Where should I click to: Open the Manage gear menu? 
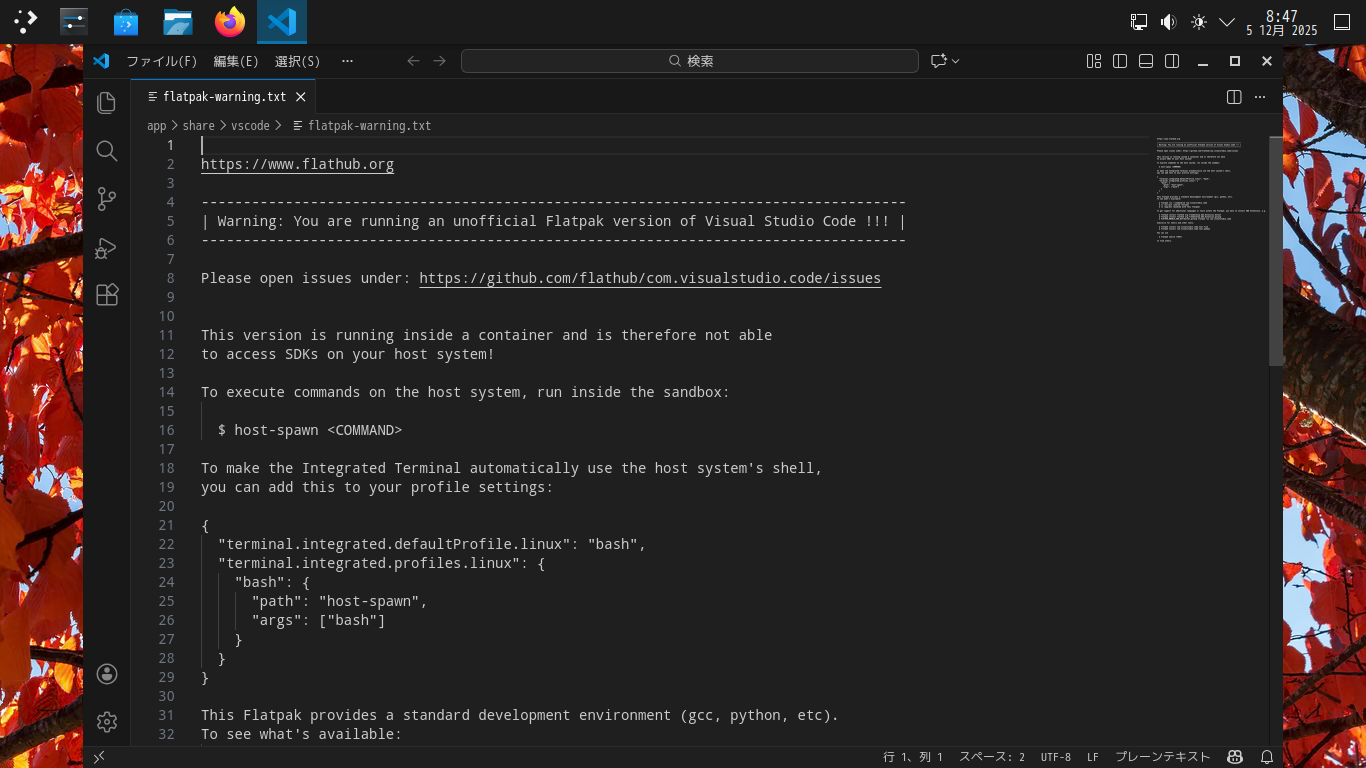pos(107,721)
